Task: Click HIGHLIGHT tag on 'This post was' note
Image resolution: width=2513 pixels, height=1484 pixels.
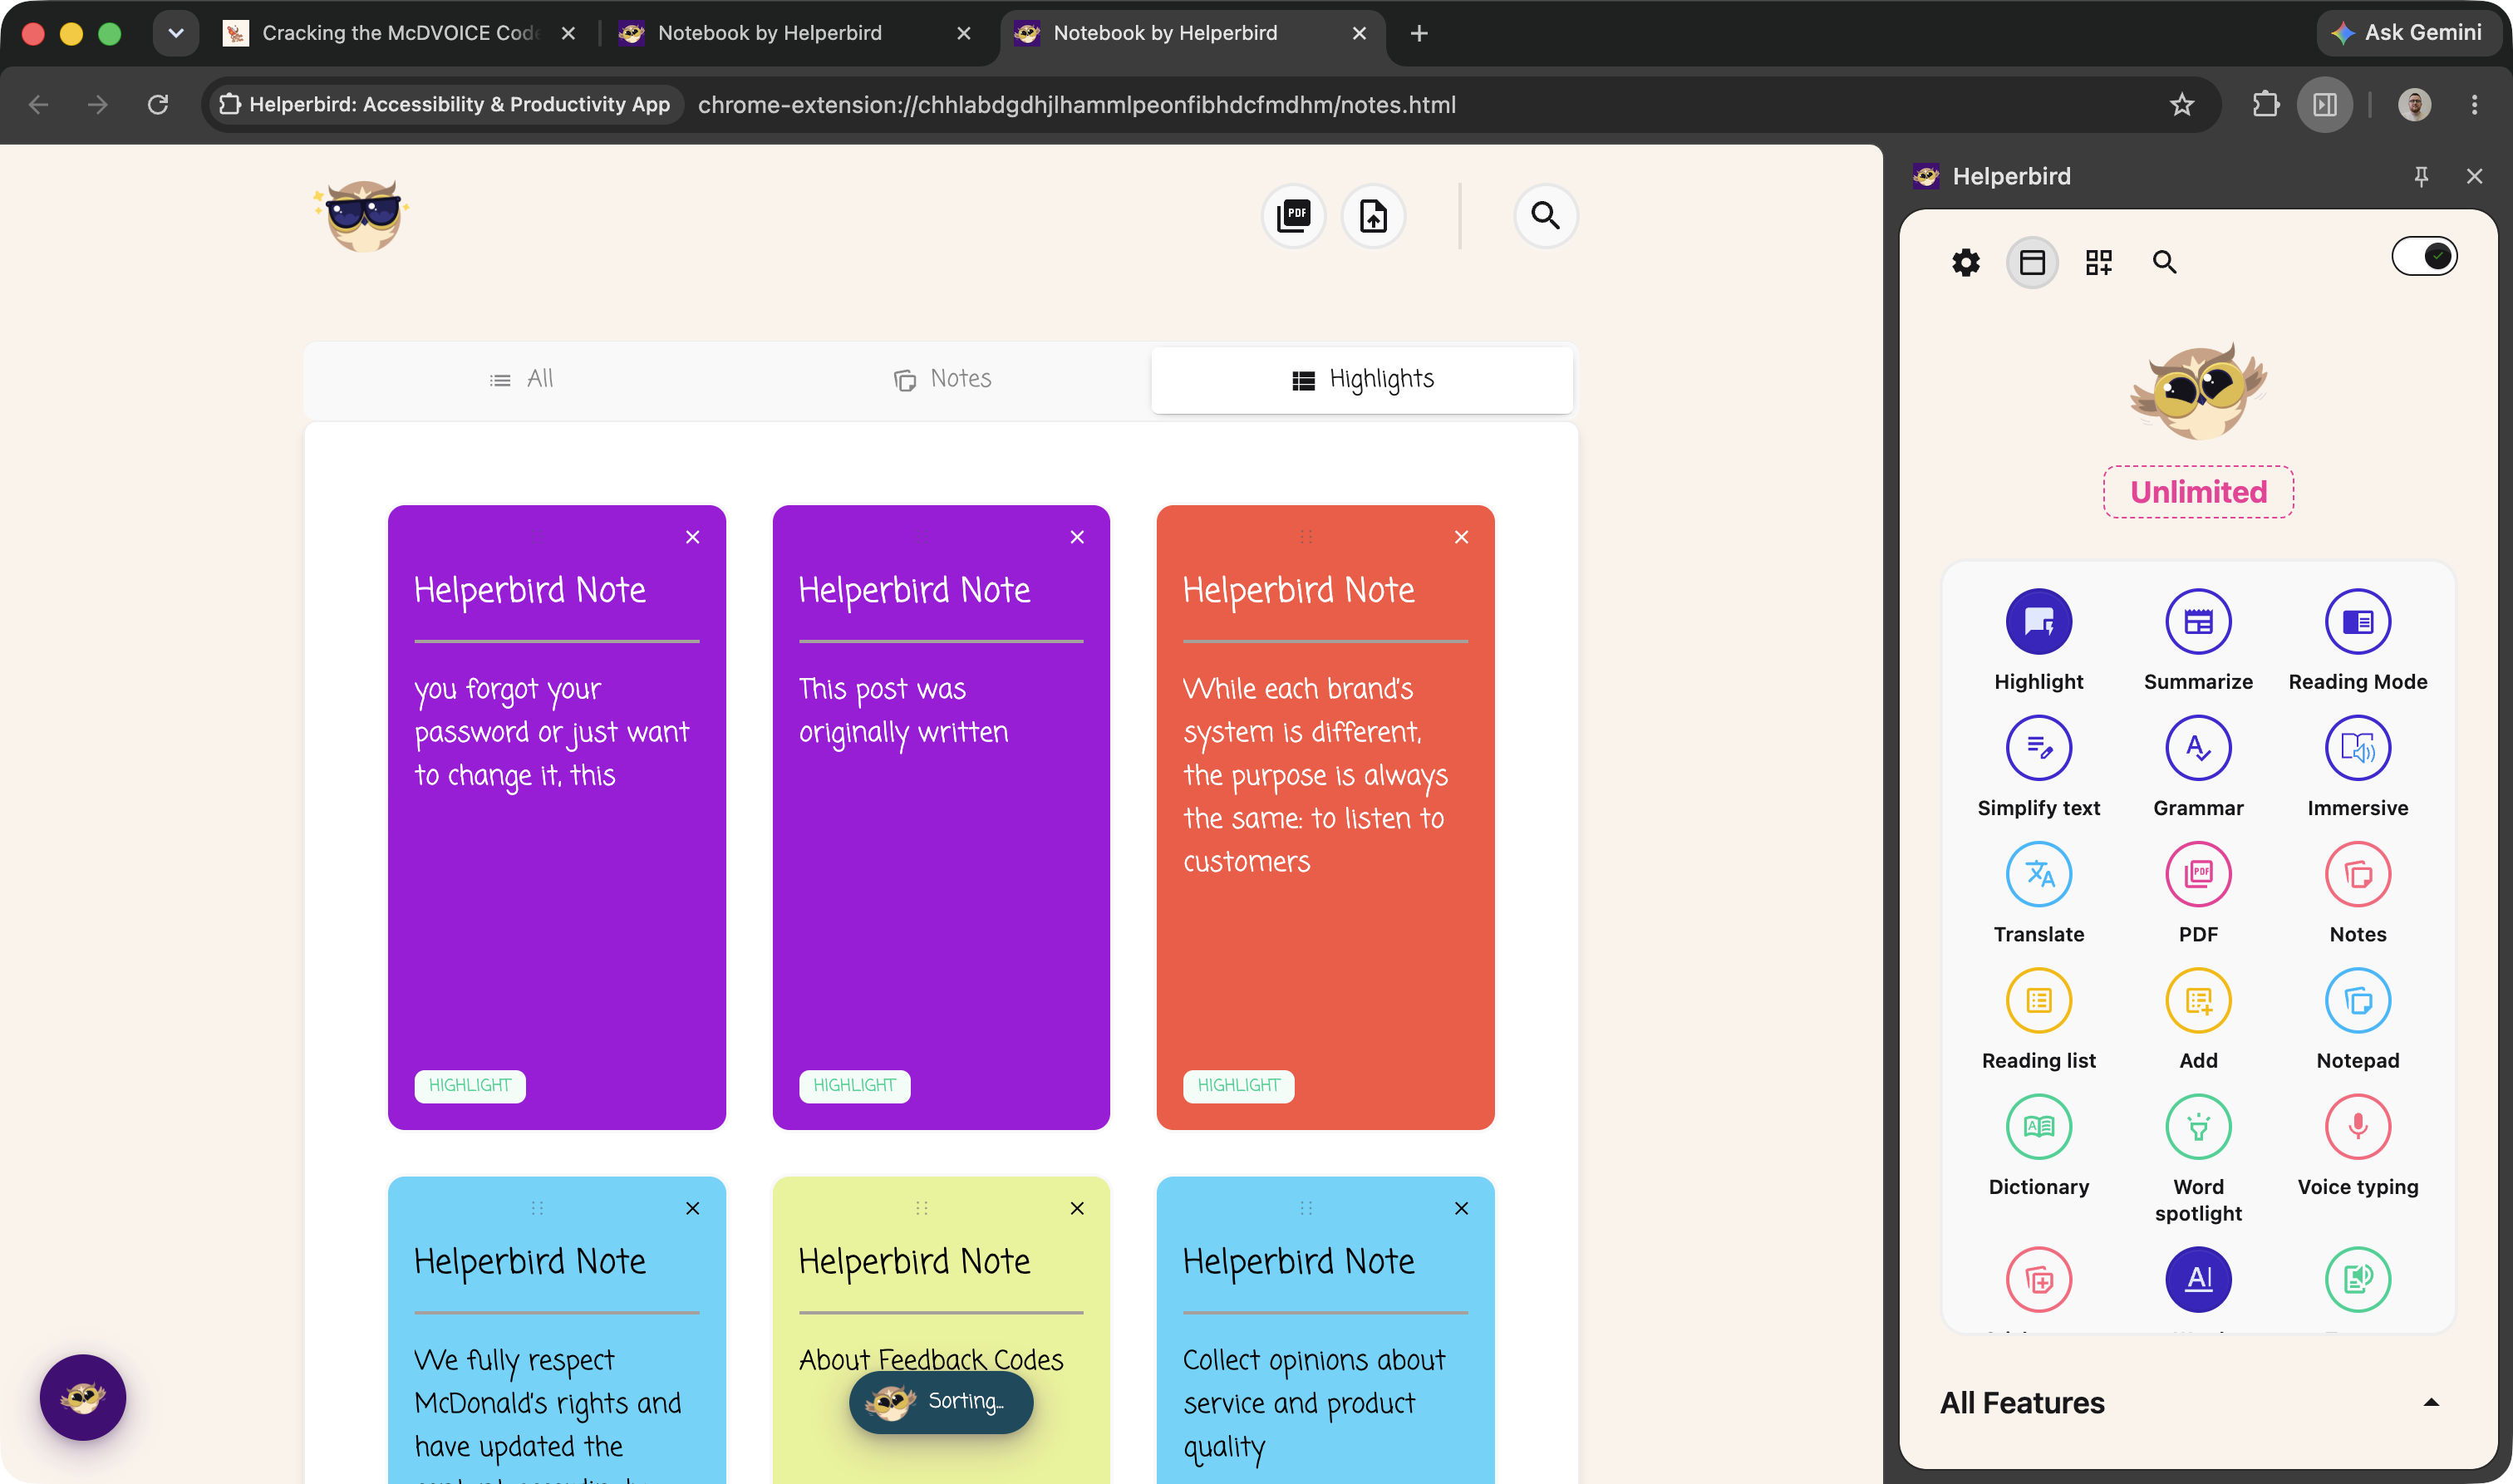Action: tap(854, 1086)
